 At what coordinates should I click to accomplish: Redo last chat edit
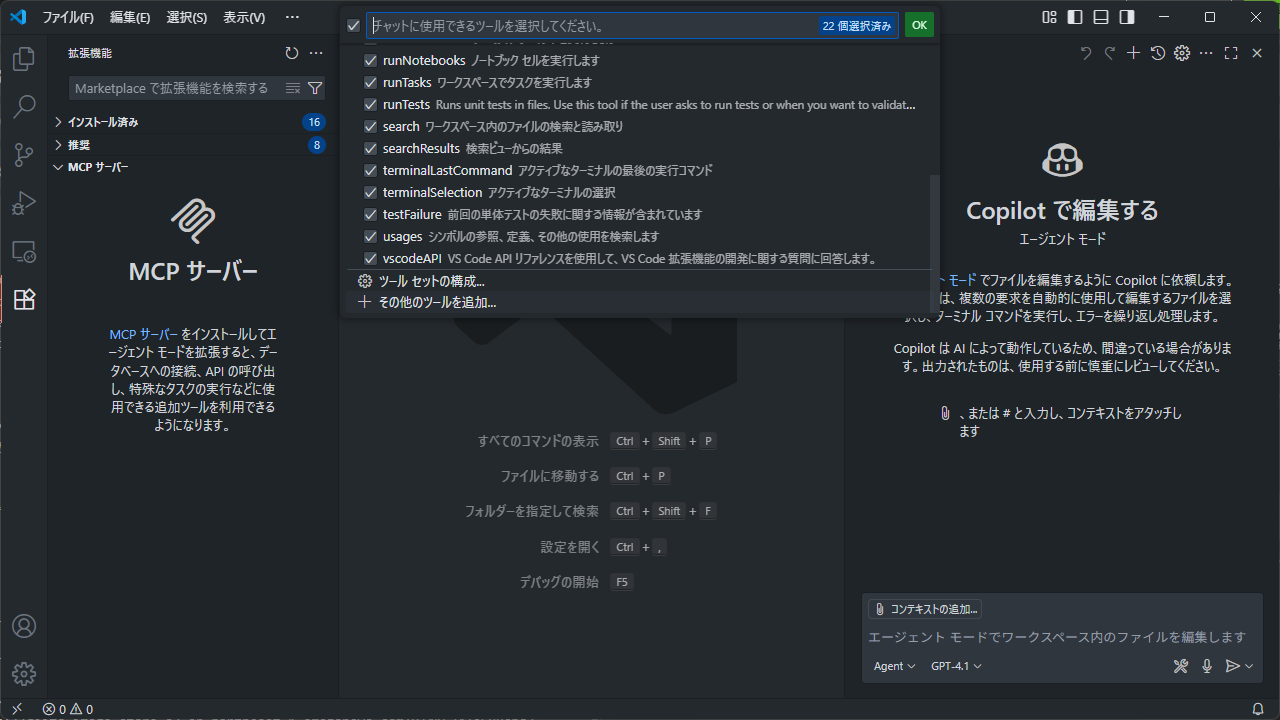click(x=1109, y=53)
